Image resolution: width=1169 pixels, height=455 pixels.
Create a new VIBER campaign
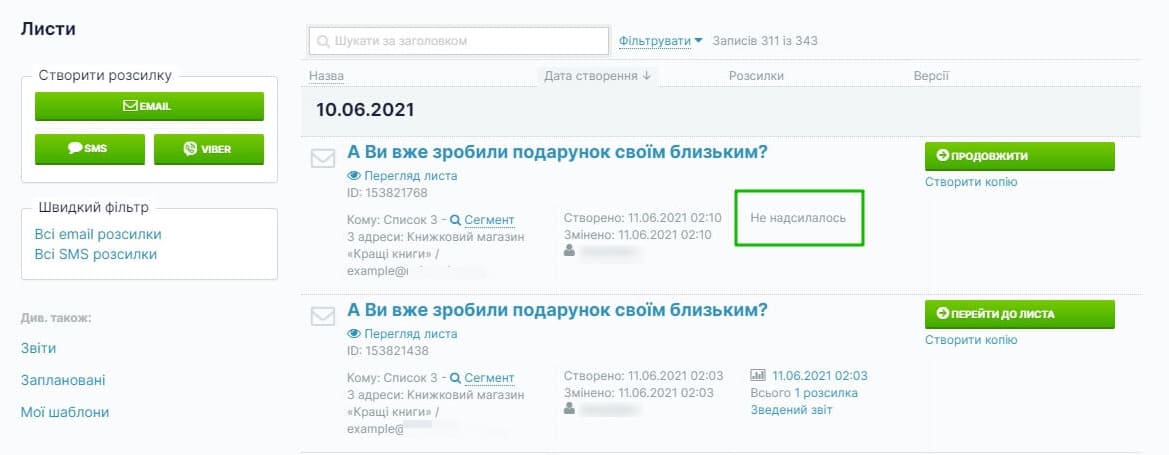coord(209,148)
